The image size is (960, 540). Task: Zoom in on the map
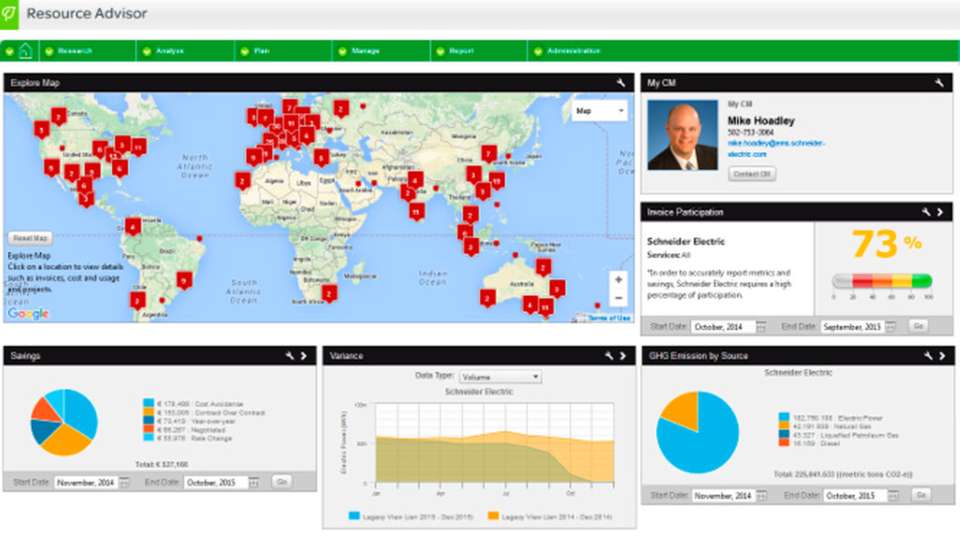(618, 280)
